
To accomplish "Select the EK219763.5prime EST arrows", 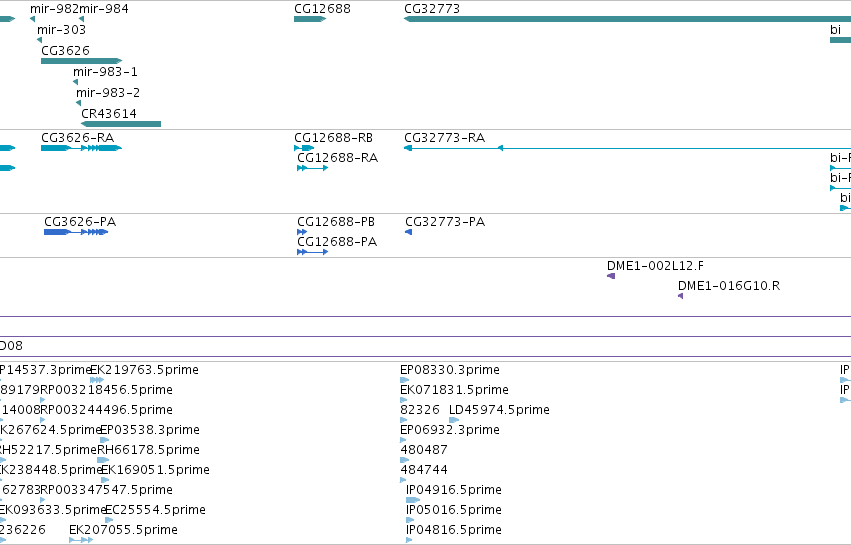I will point(97,380).
